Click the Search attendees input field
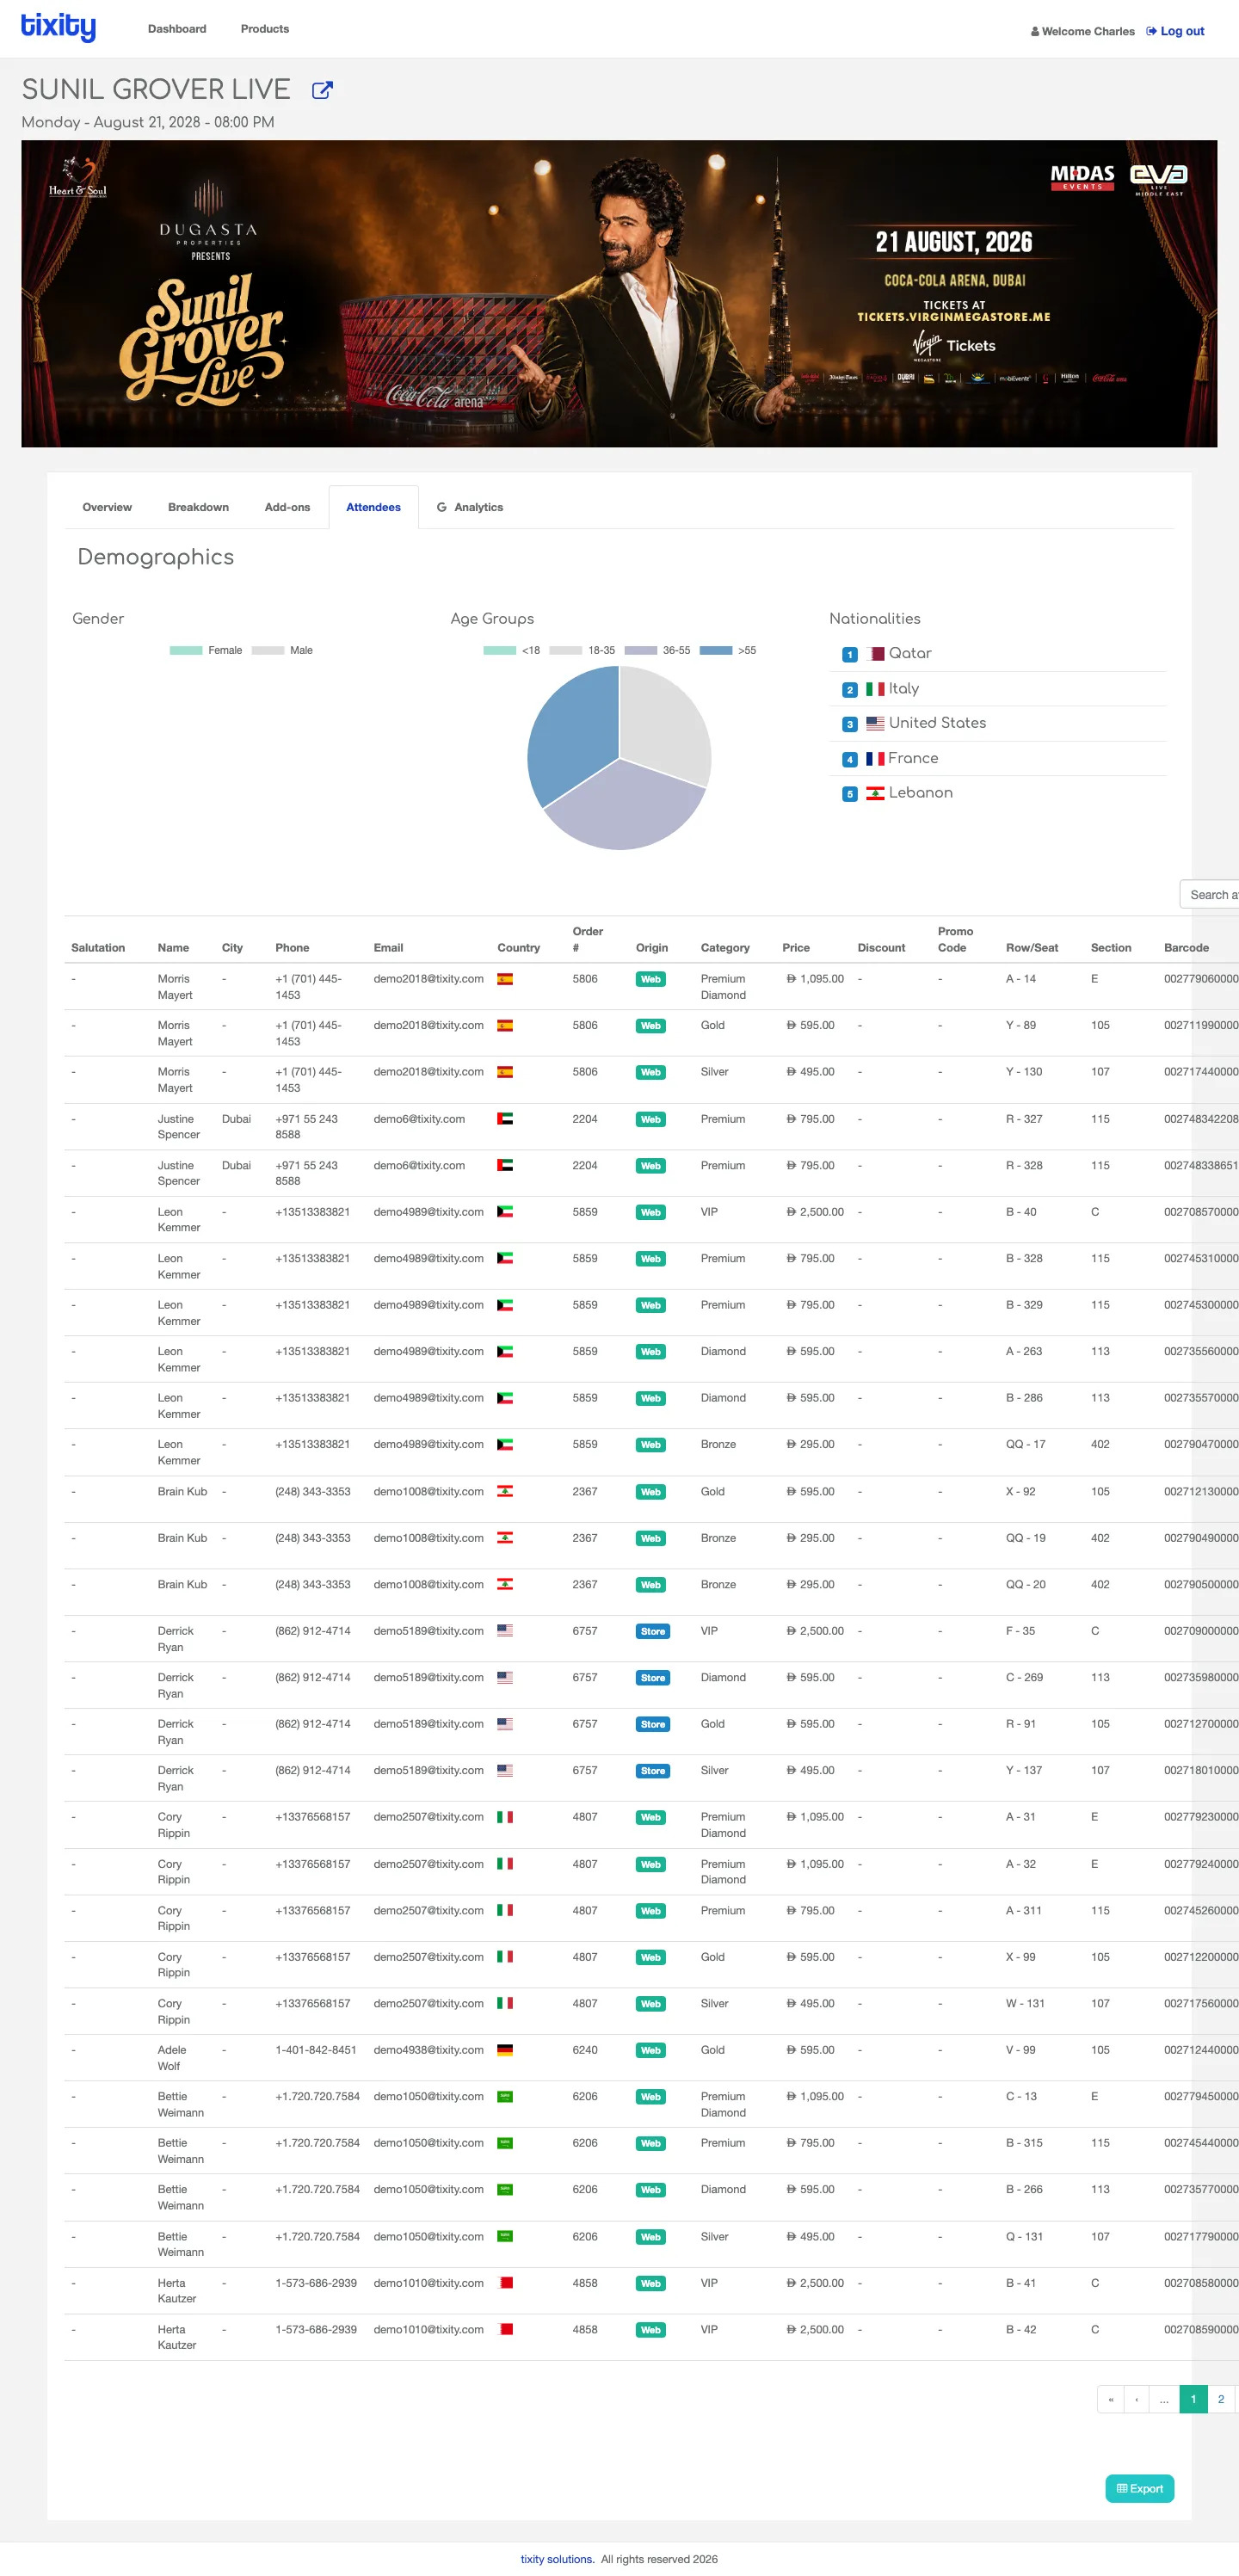 [1210, 895]
